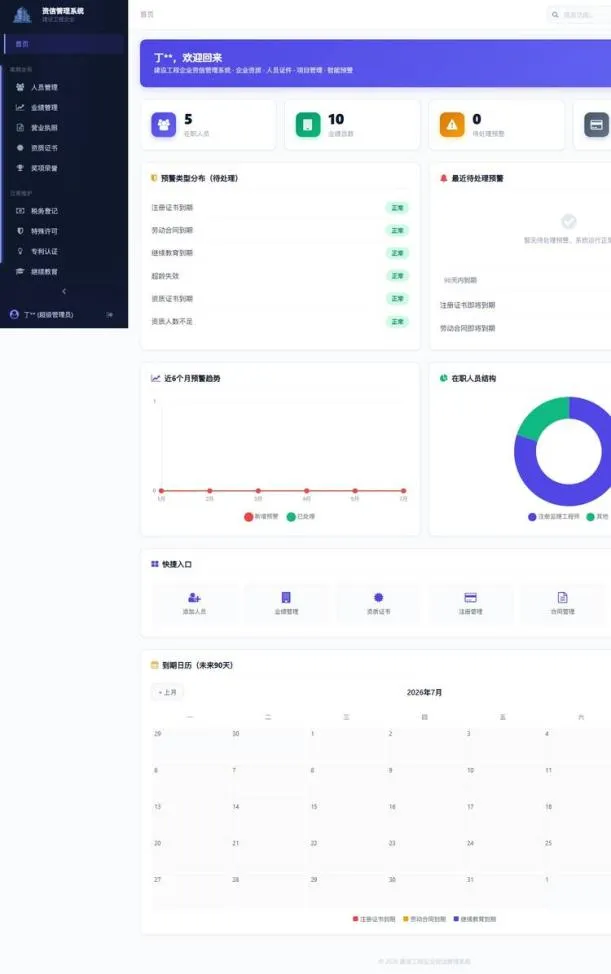Image resolution: width=611 pixels, height=974 pixels.
Task: Click the 2026年7月 calendar title
Action: pyautogui.click(x=424, y=693)
